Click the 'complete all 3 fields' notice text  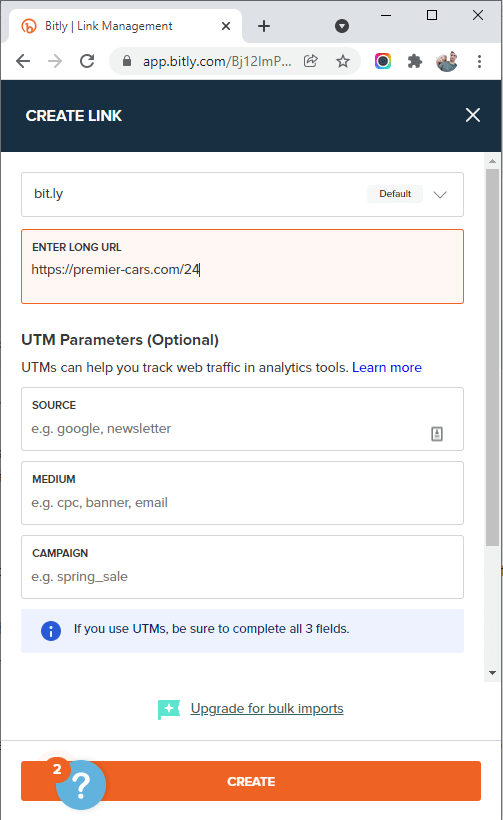(211, 629)
